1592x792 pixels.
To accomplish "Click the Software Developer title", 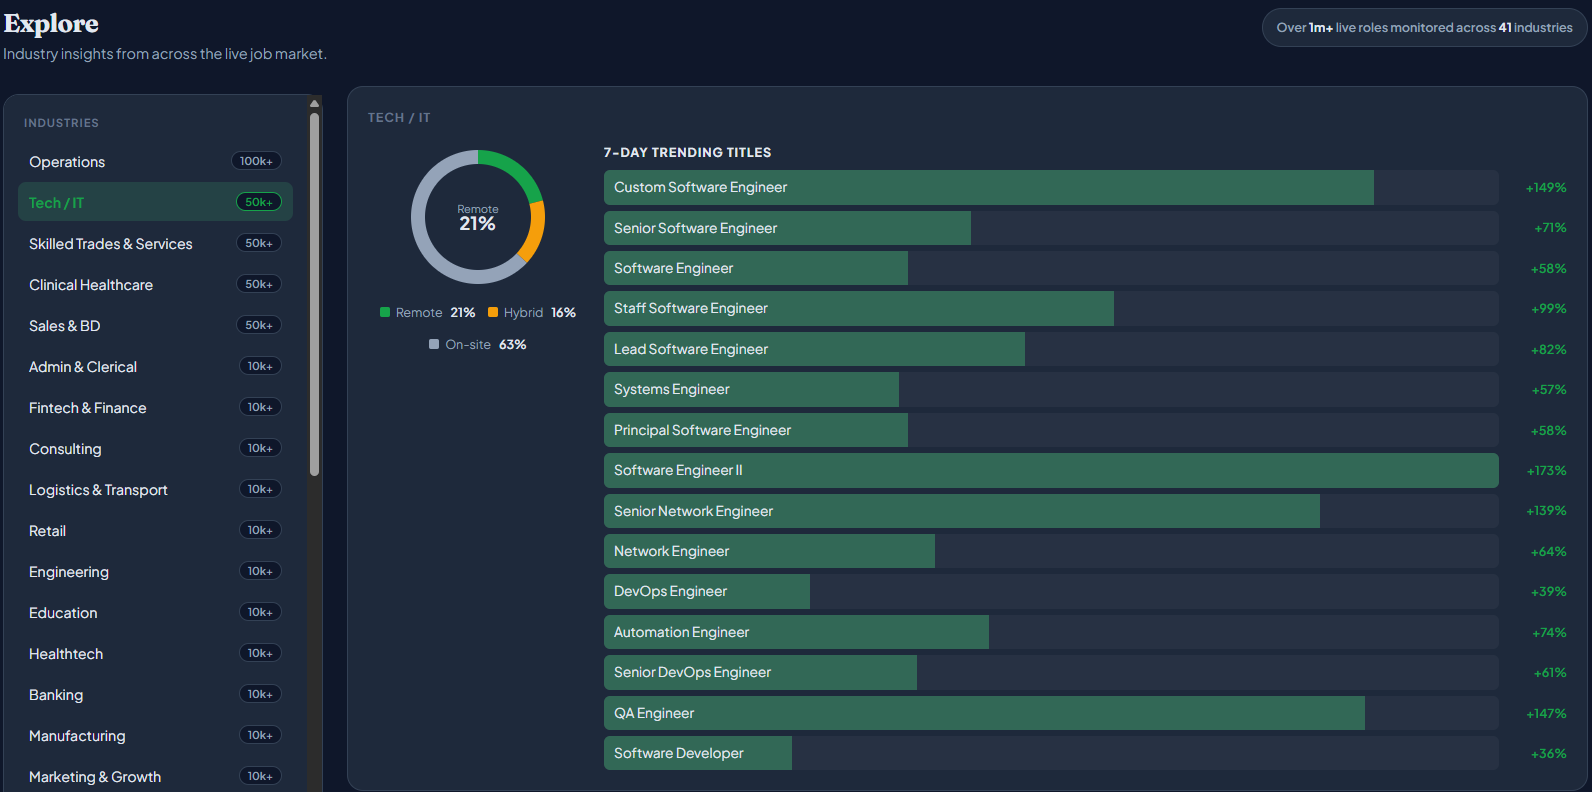I will click(679, 753).
